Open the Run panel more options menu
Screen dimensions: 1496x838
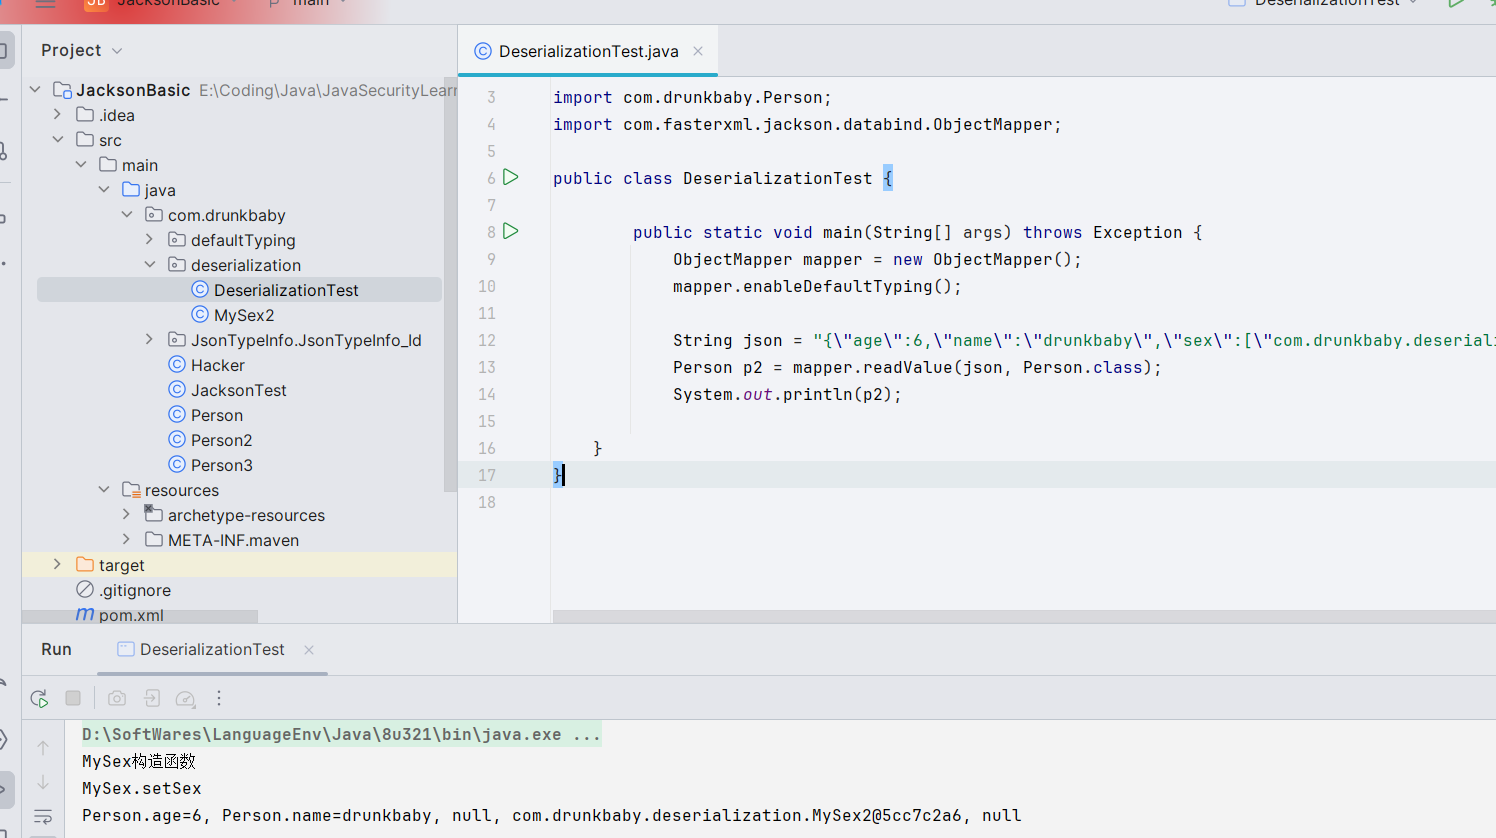[219, 698]
